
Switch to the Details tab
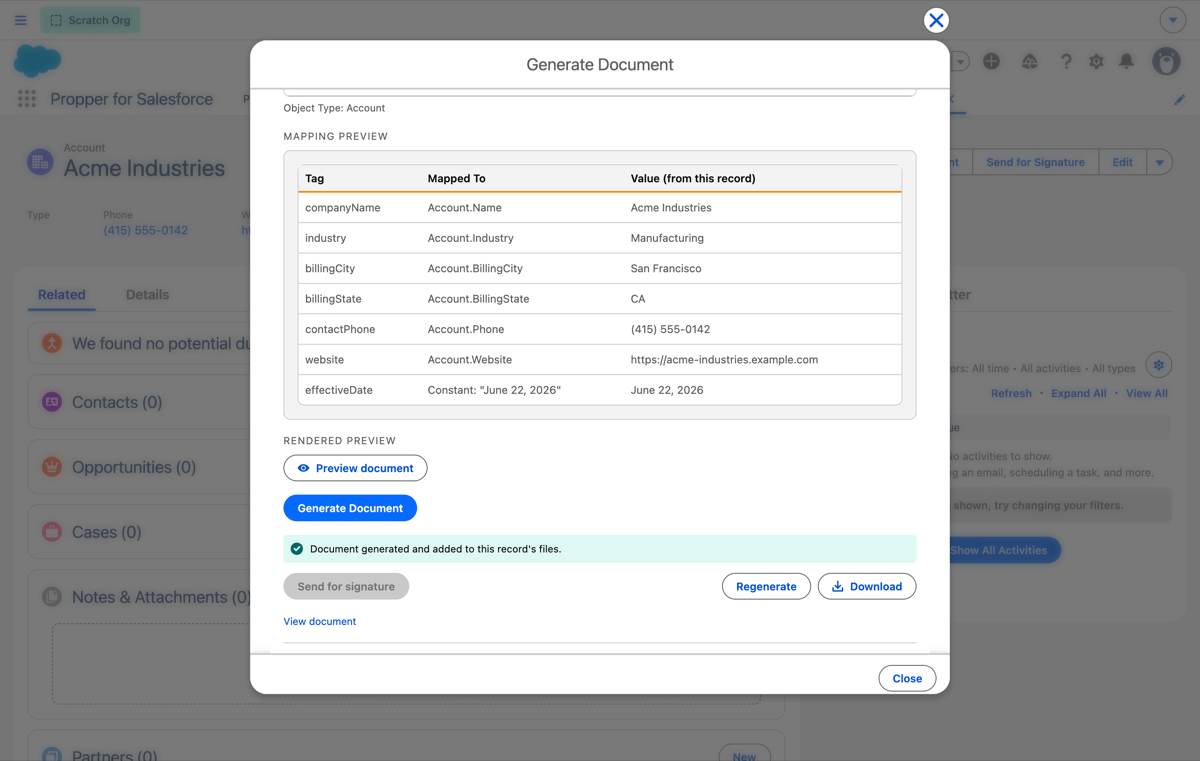click(147, 295)
